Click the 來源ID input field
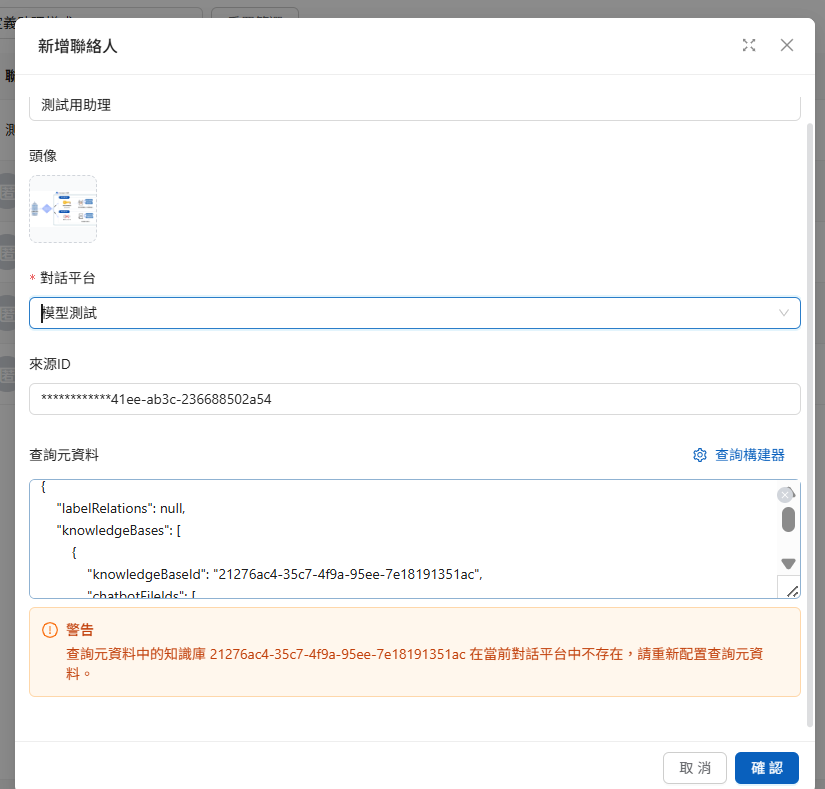 (414, 399)
